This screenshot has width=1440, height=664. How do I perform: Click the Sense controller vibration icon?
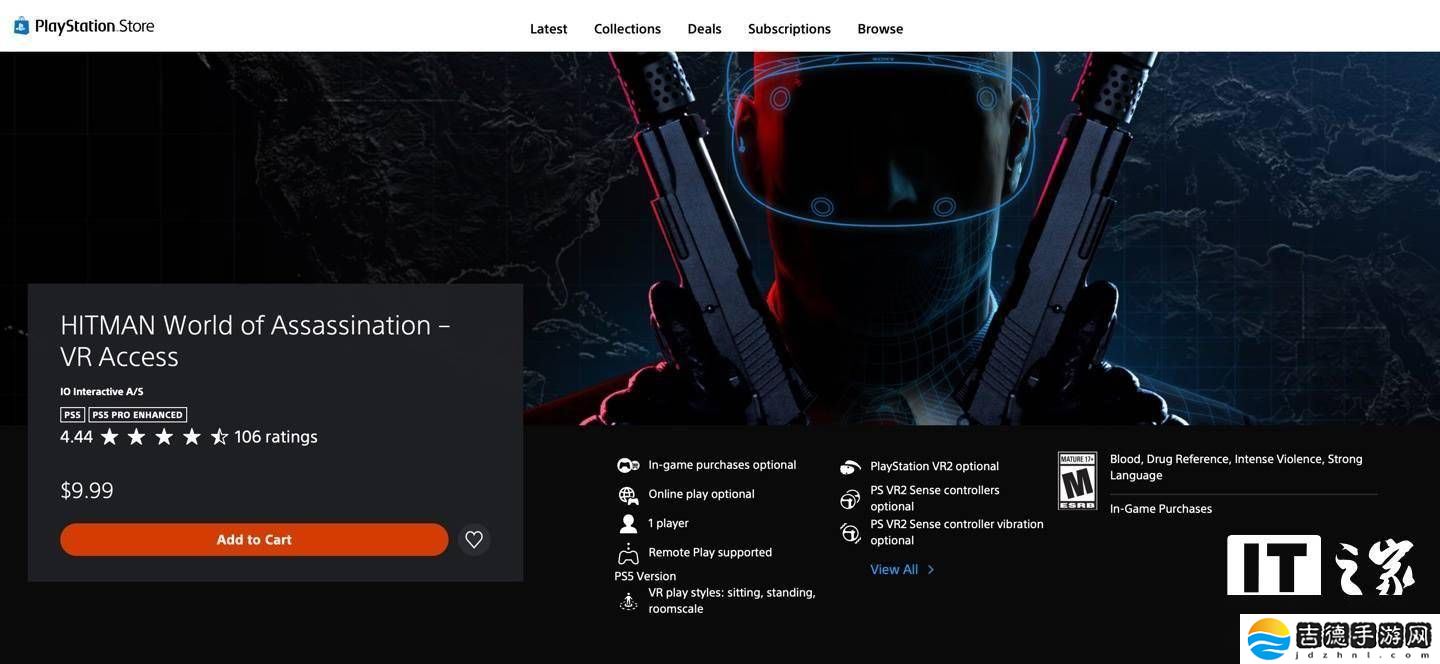(850, 533)
